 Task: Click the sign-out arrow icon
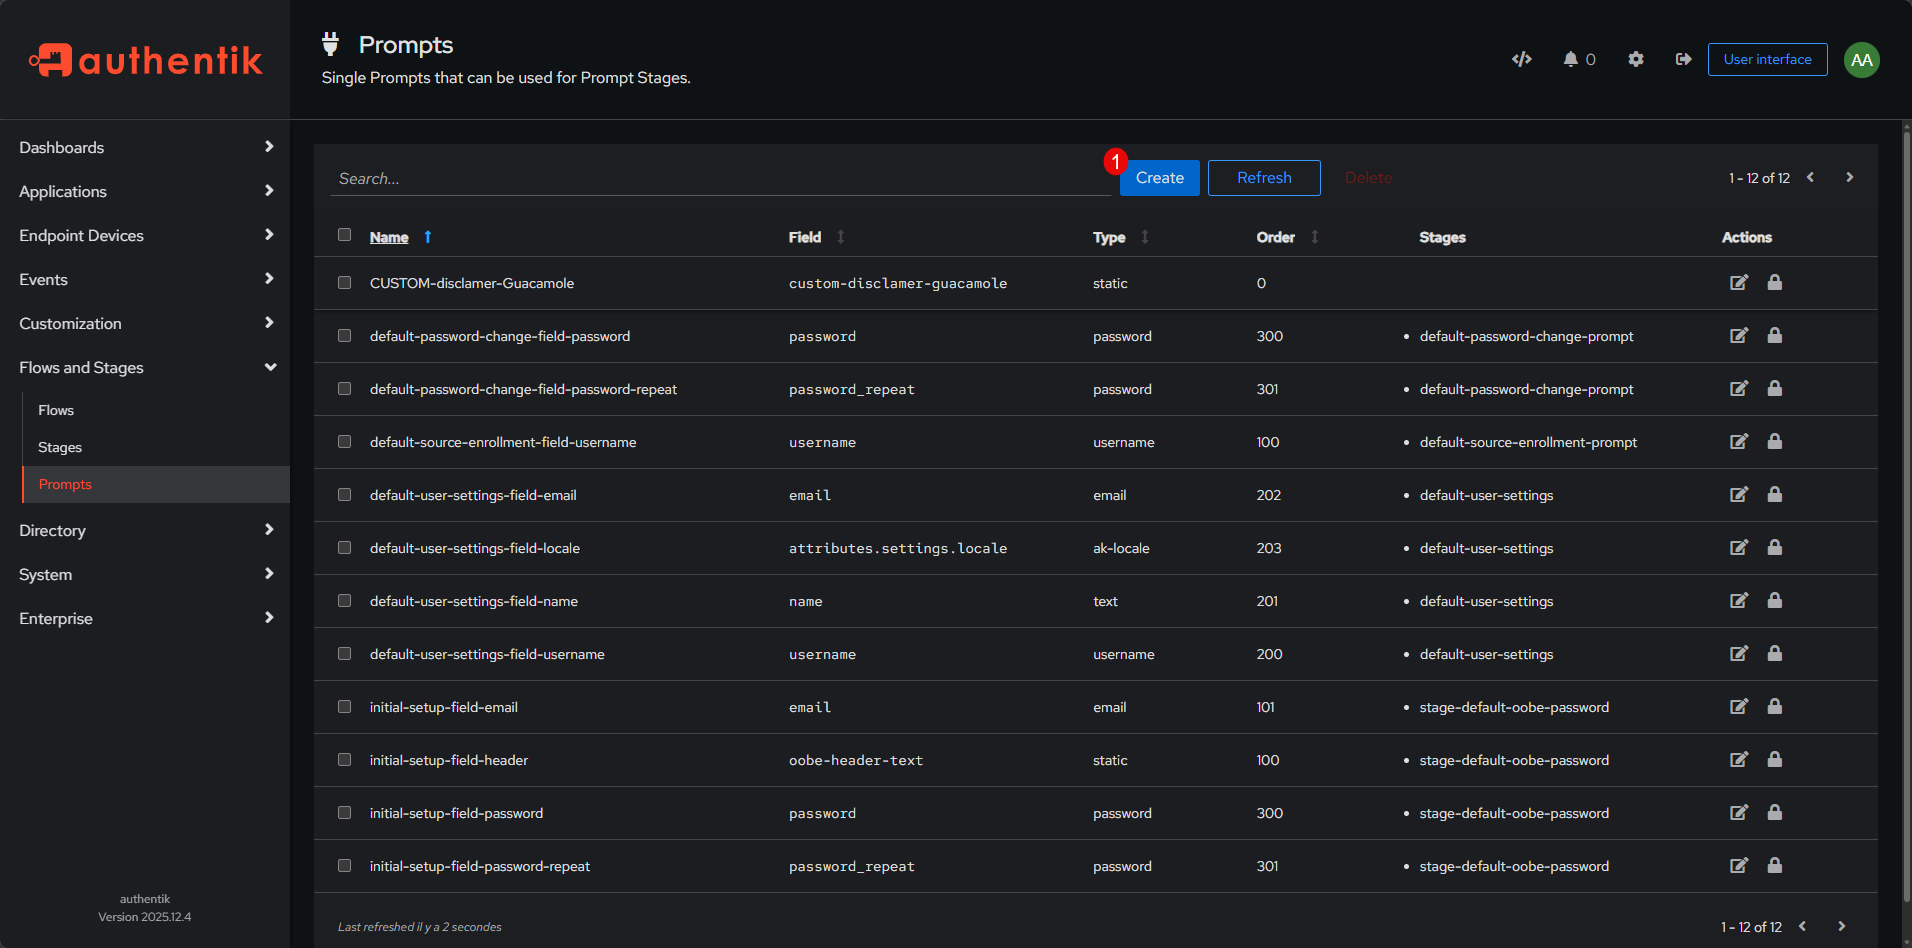tap(1684, 59)
